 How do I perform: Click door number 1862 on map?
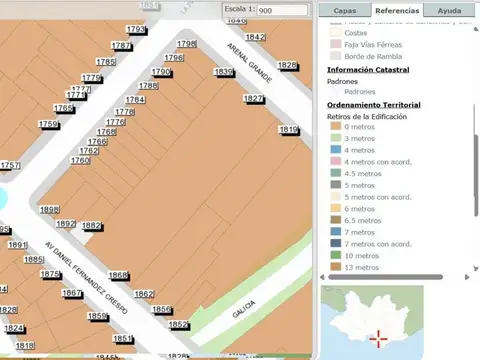(x=144, y=294)
